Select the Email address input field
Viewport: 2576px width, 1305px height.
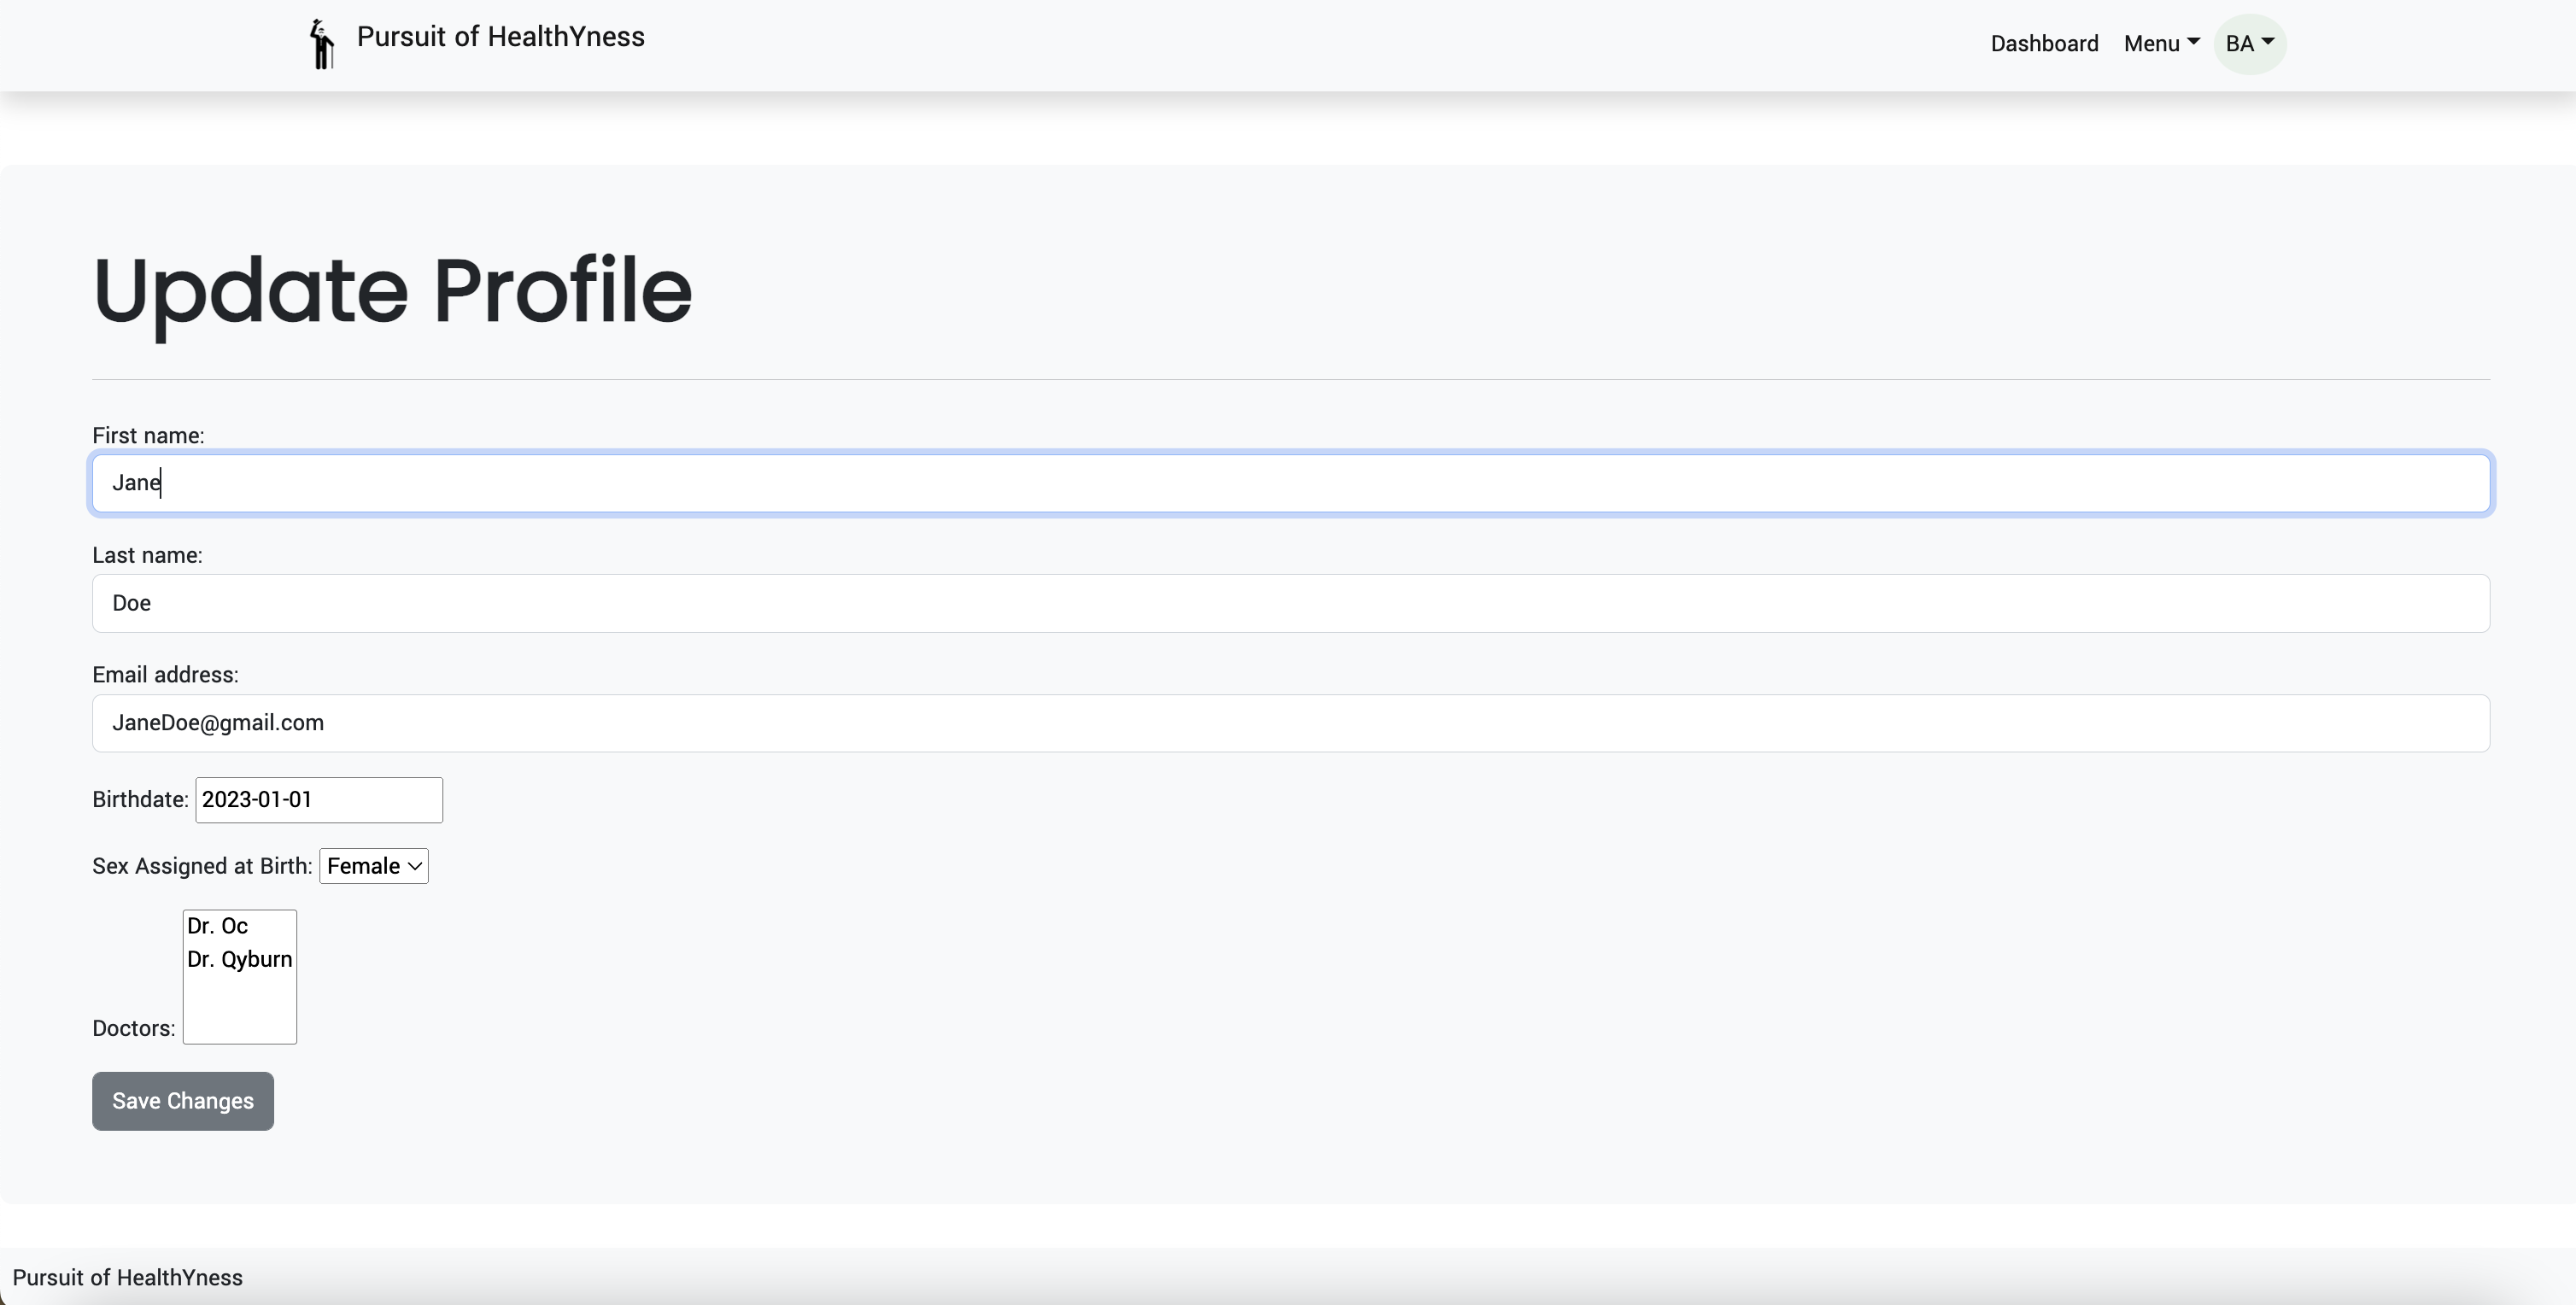(1291, 723)
